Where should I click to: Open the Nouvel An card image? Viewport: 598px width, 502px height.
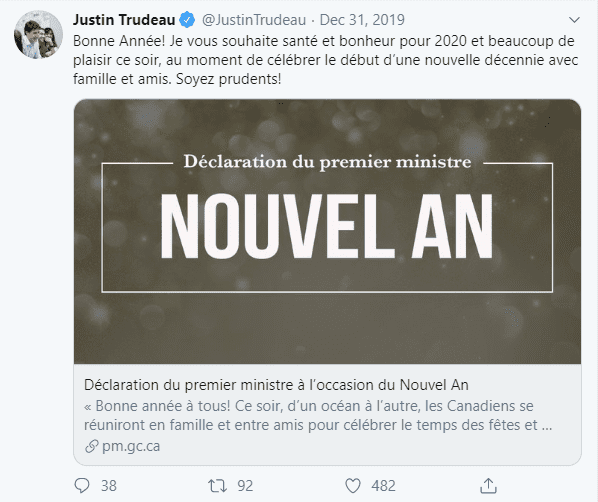tap(328, 231)
